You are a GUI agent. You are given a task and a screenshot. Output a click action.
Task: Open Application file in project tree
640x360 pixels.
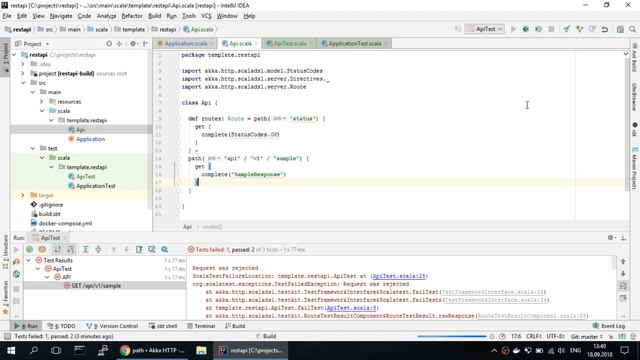point(90,139)
